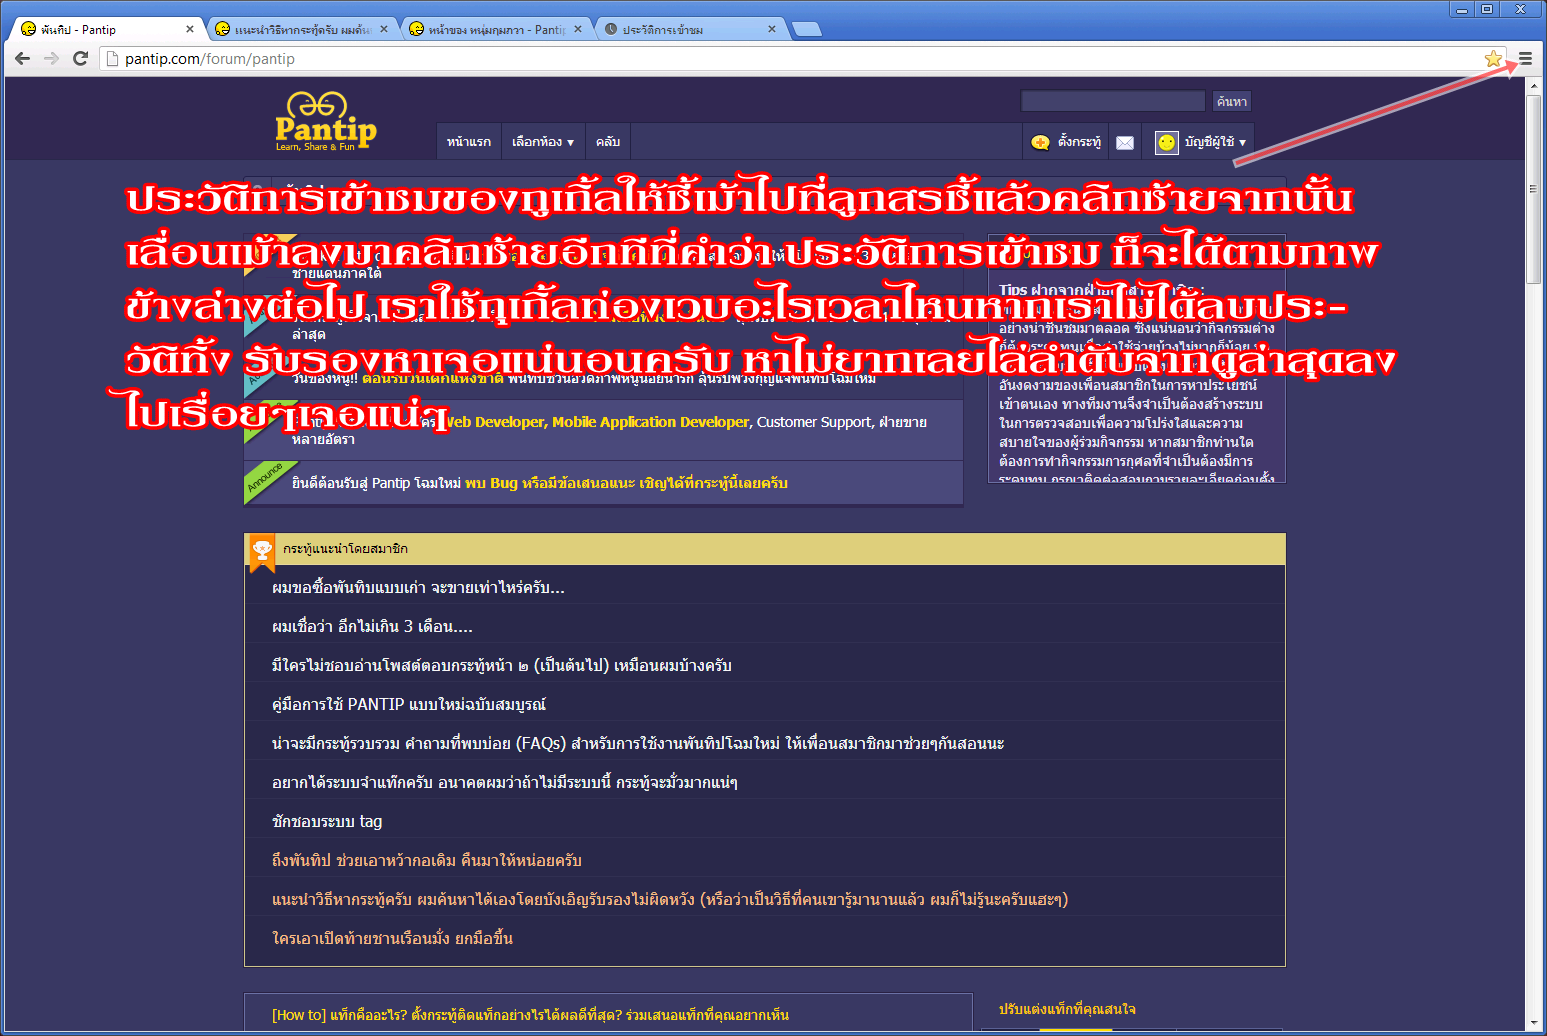Open [How to] แท็กคืออะไร link
This screenshot has width=1547, height=1036.
click(530, 1015)
